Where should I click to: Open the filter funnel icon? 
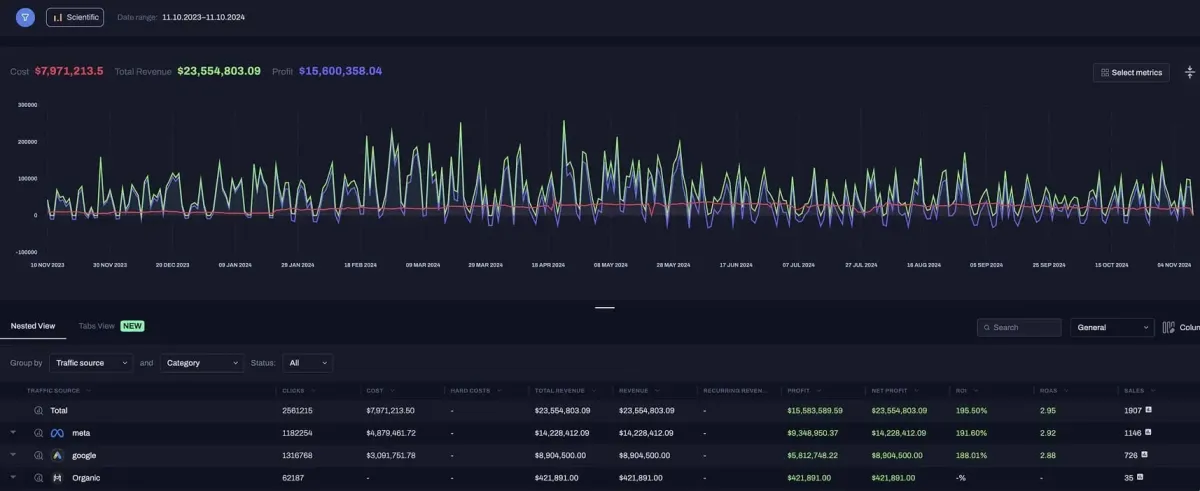pyautogui.click(x=25, y=17)
